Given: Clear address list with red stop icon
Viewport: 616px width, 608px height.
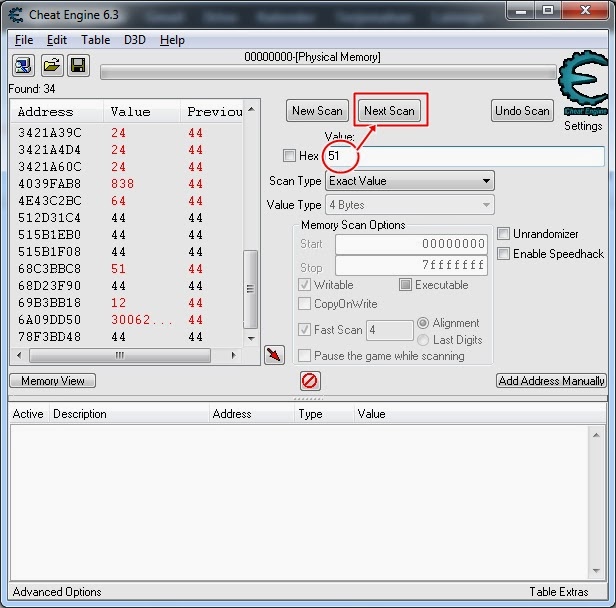Looking at the screenshot, I should 310,381.
